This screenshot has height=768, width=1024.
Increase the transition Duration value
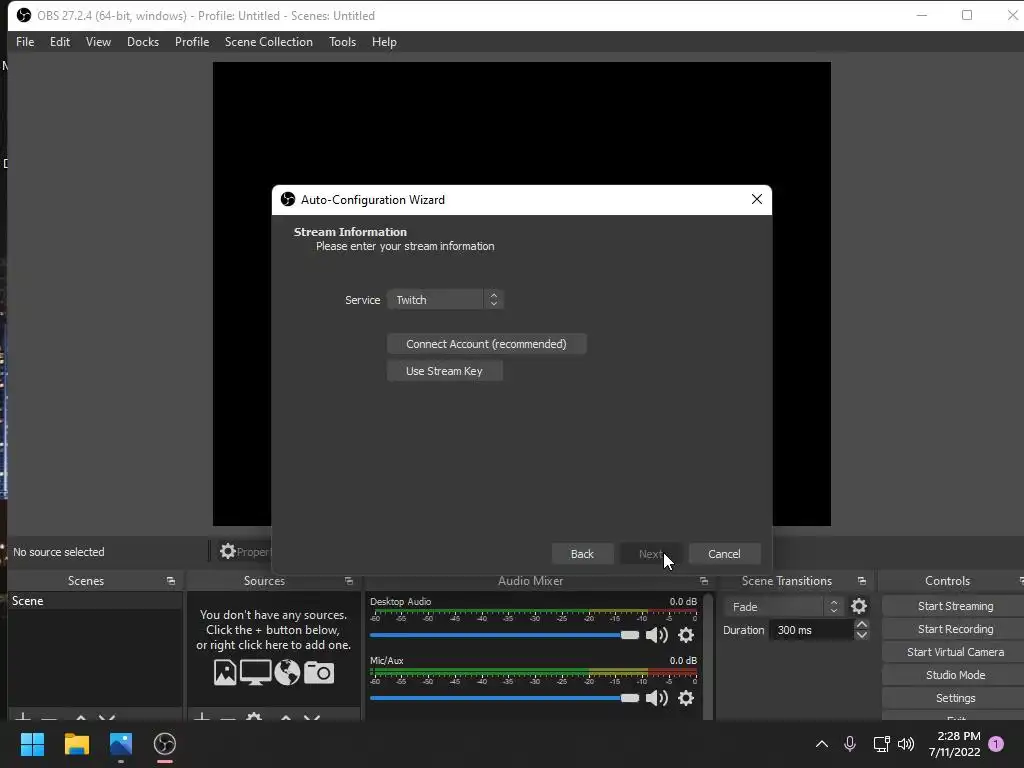click(x=861, y=625)
